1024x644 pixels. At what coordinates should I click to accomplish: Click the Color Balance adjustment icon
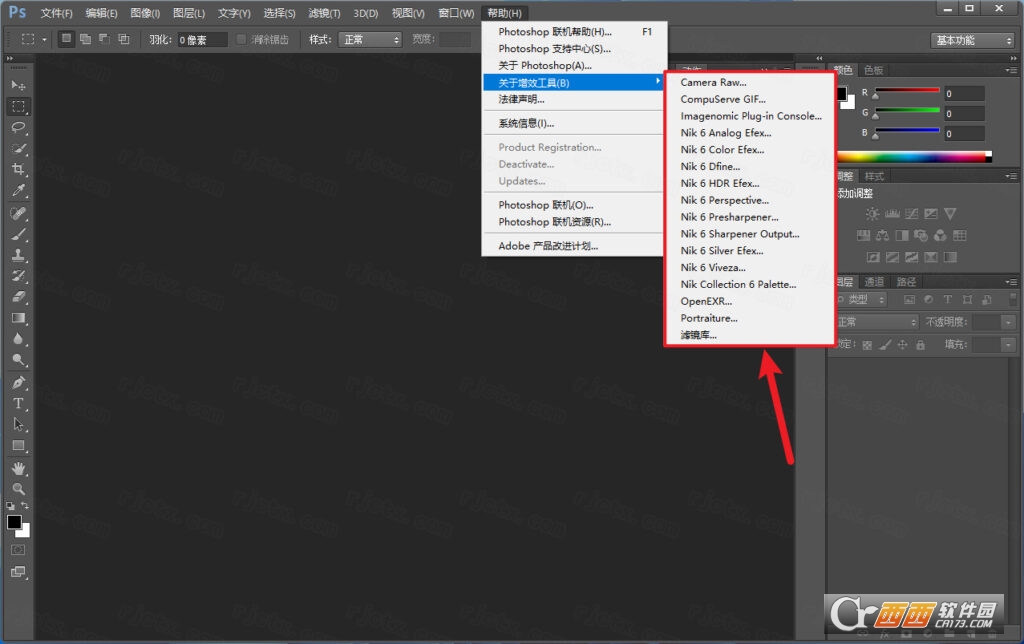[882, 235]
